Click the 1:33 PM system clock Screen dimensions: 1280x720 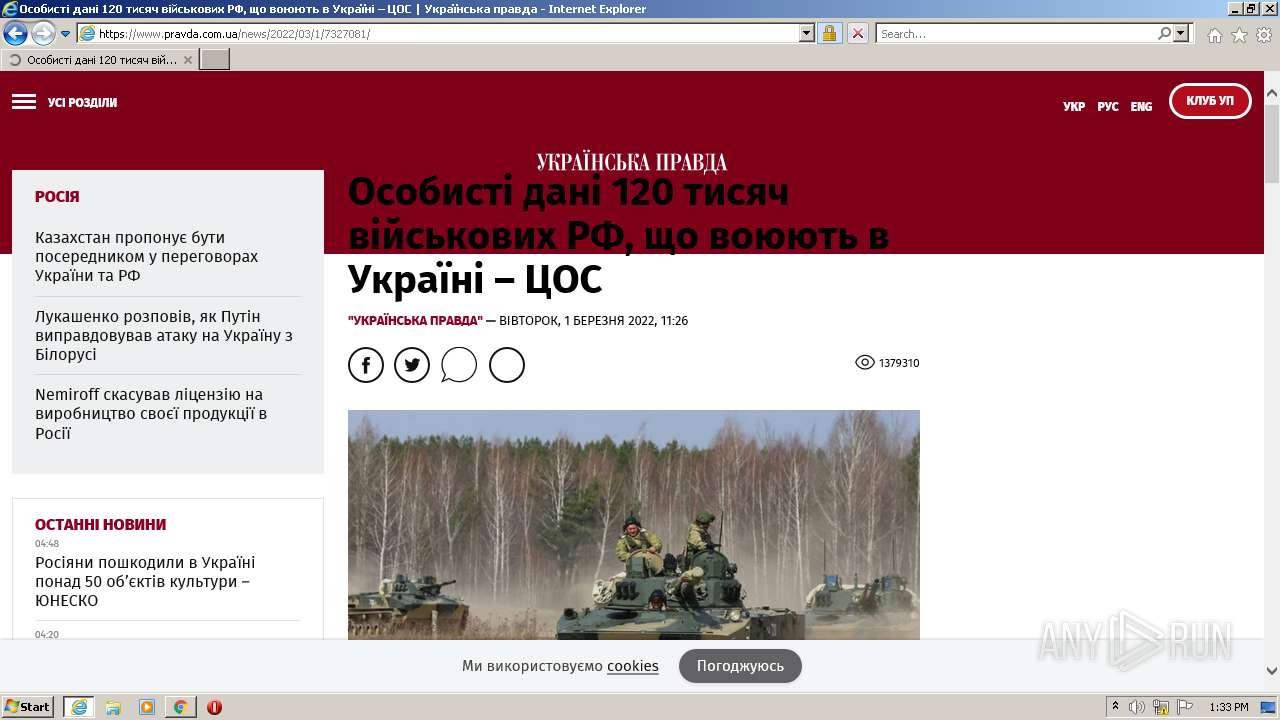(1228, 707)
